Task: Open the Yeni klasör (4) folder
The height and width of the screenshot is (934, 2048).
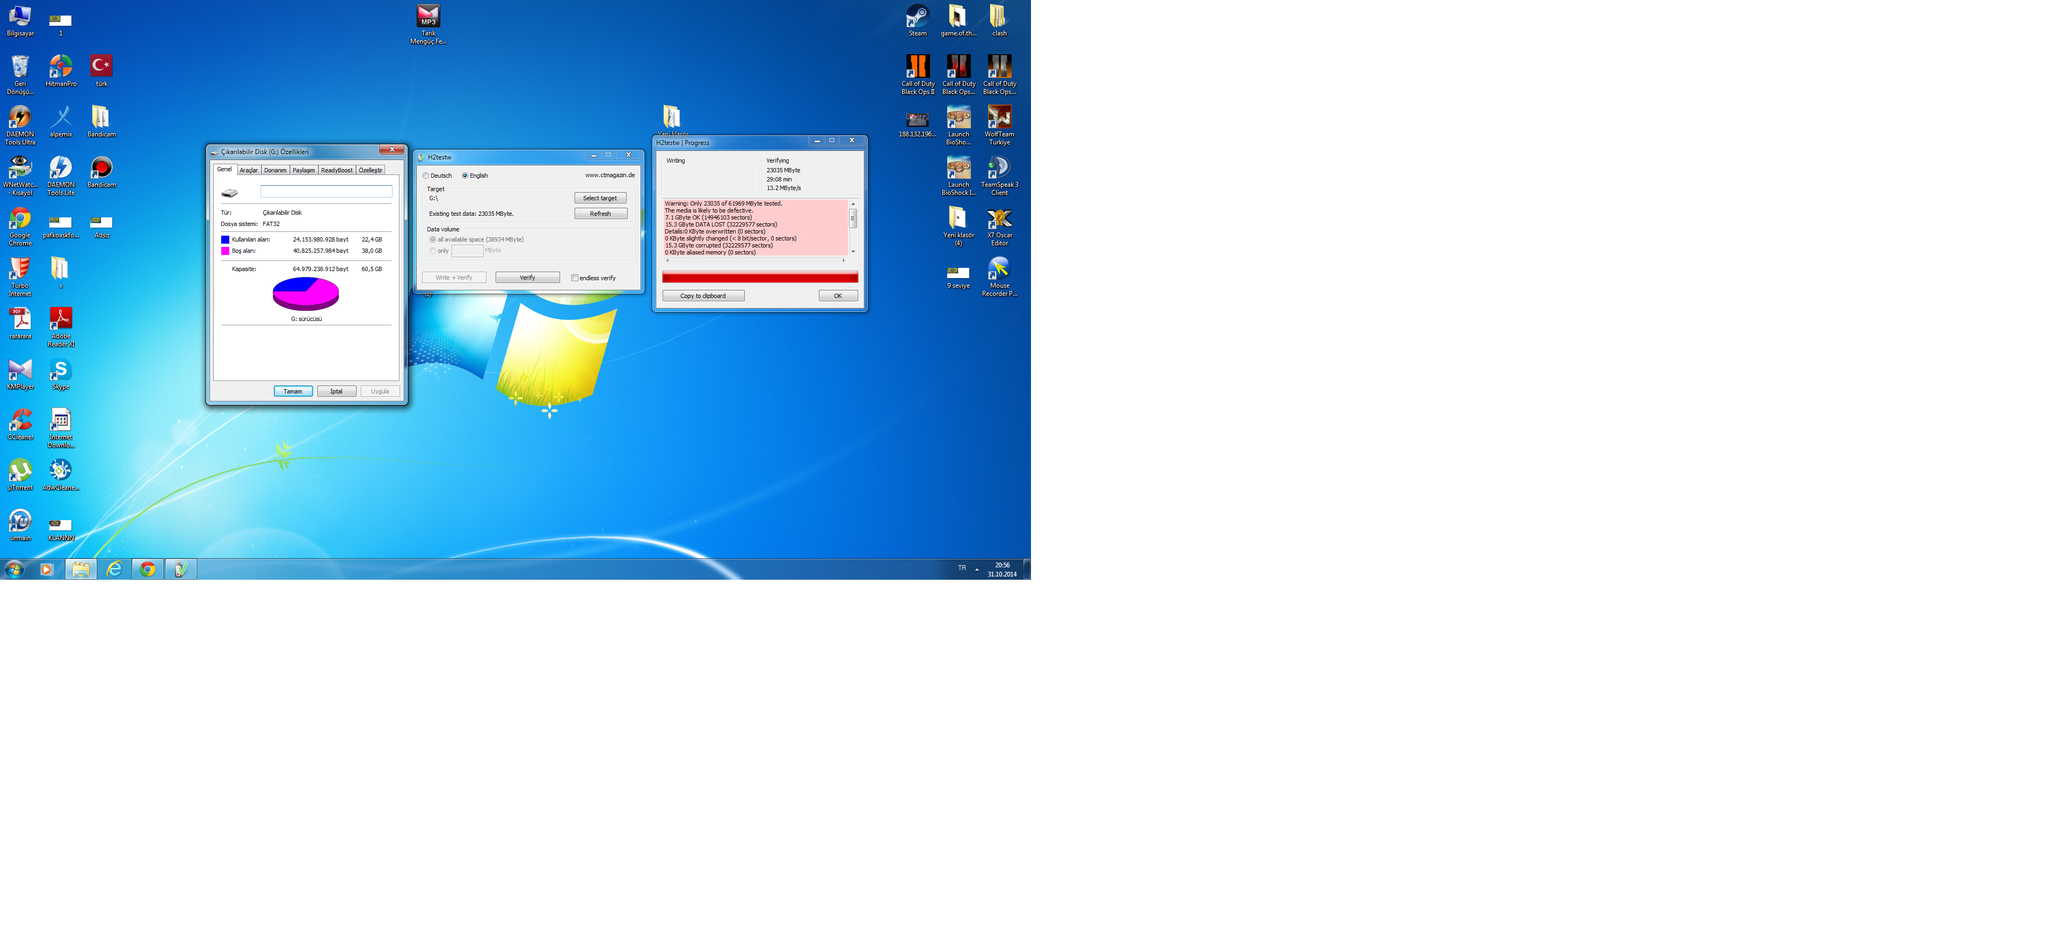Action: [958, 226]
